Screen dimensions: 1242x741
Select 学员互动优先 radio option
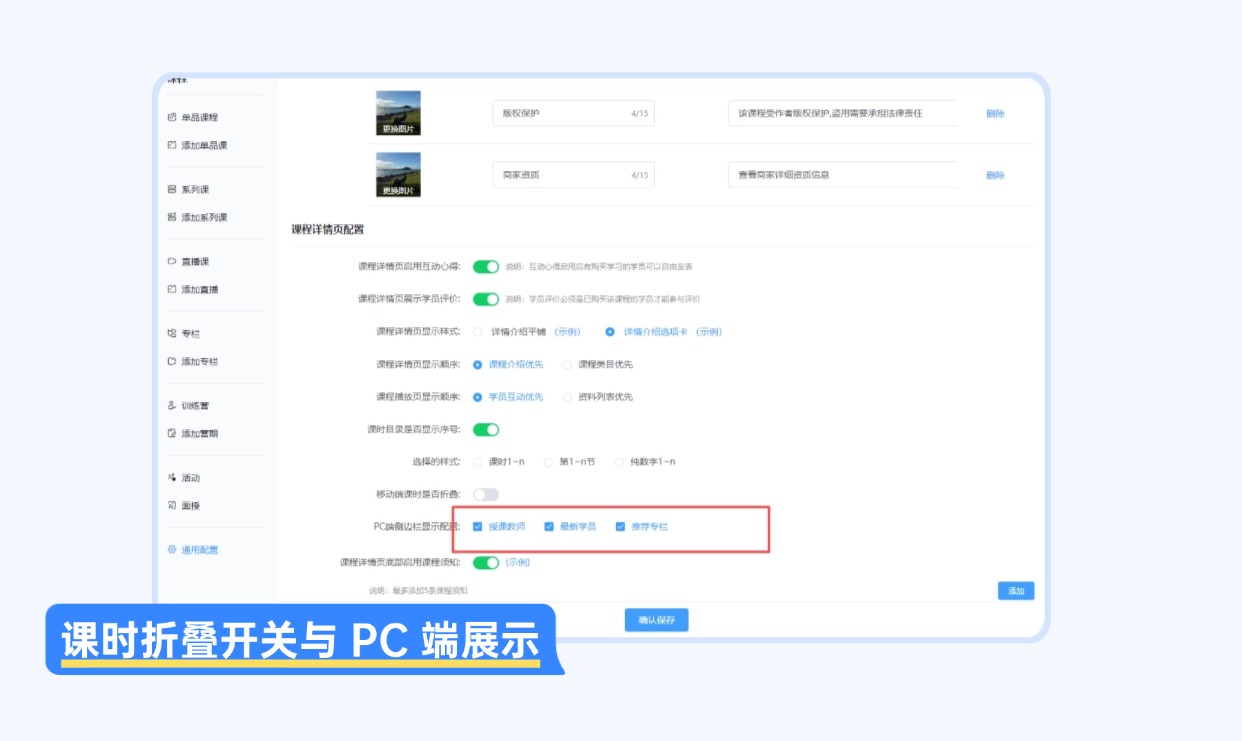pyautogui.click(x=478, y=397)
